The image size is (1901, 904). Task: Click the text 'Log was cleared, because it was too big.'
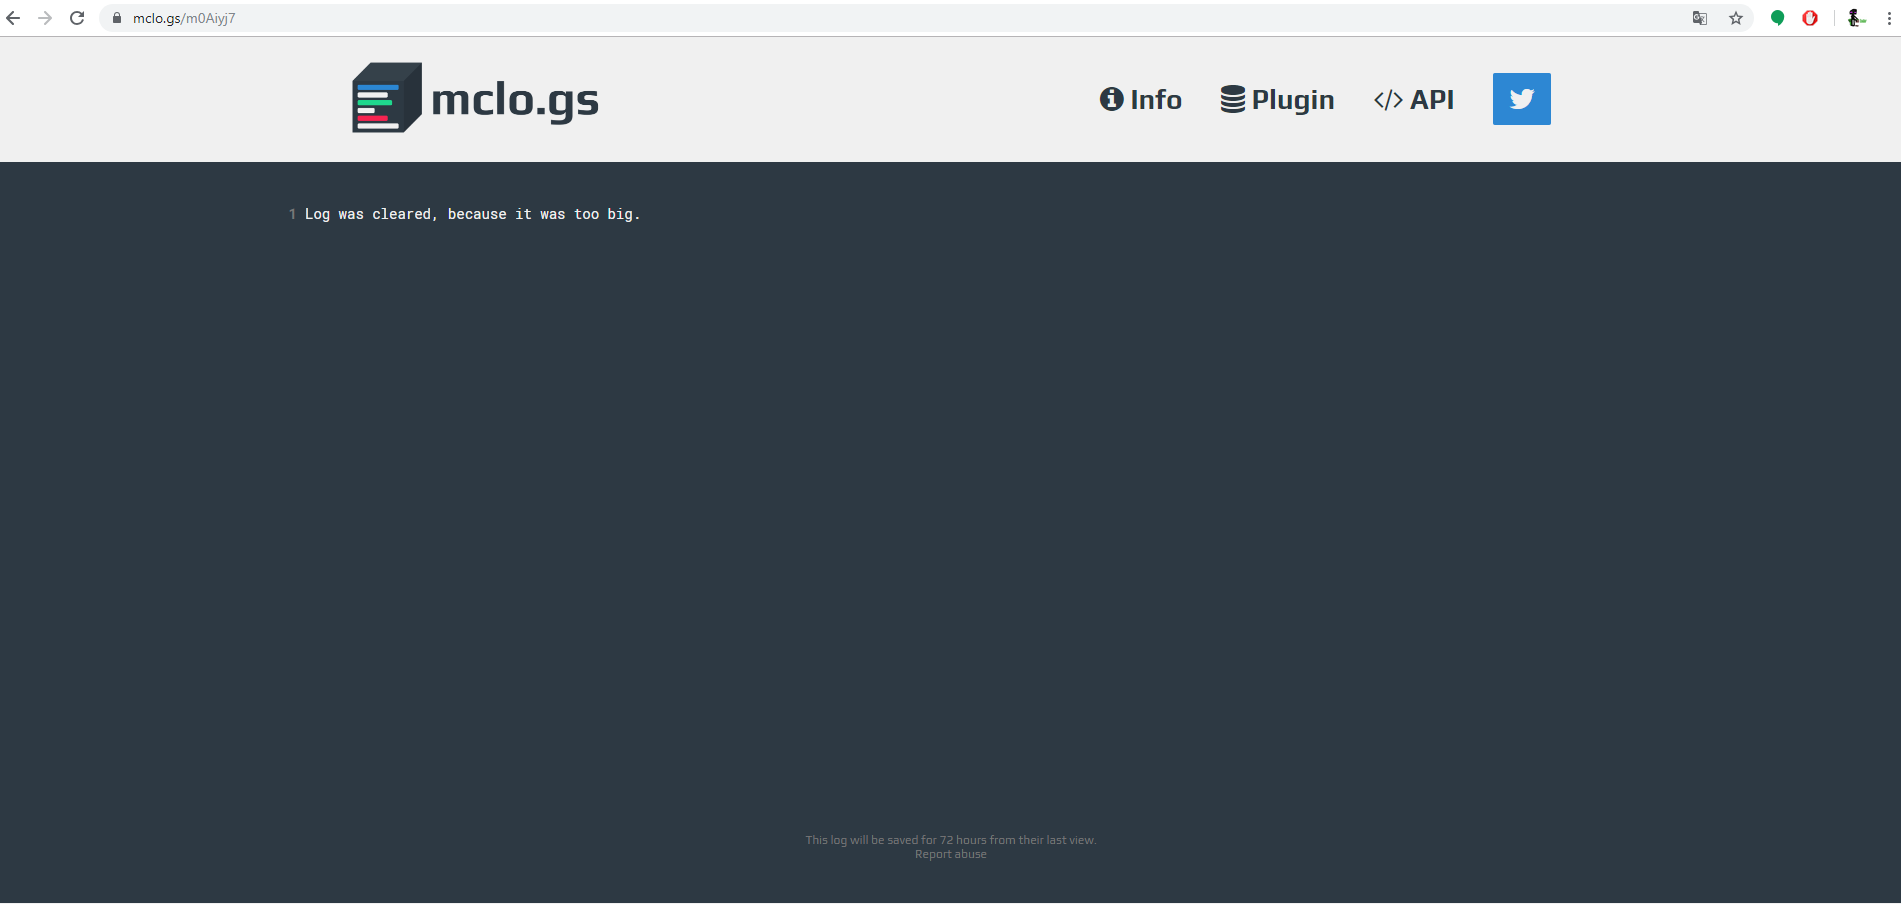472,214
